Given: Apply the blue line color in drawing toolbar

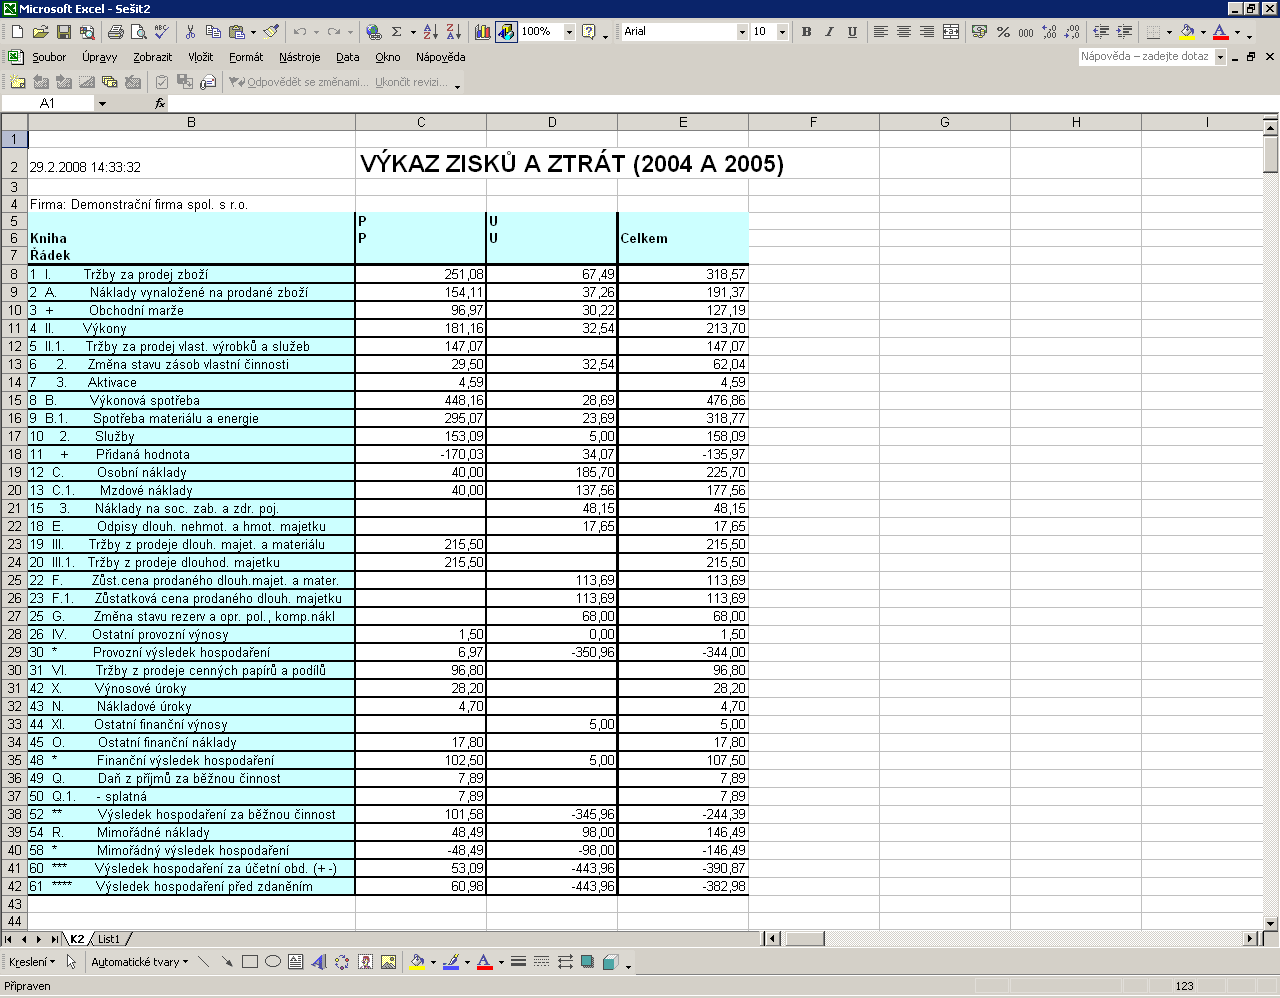Looking at the screenshot, I should [451, 962].
